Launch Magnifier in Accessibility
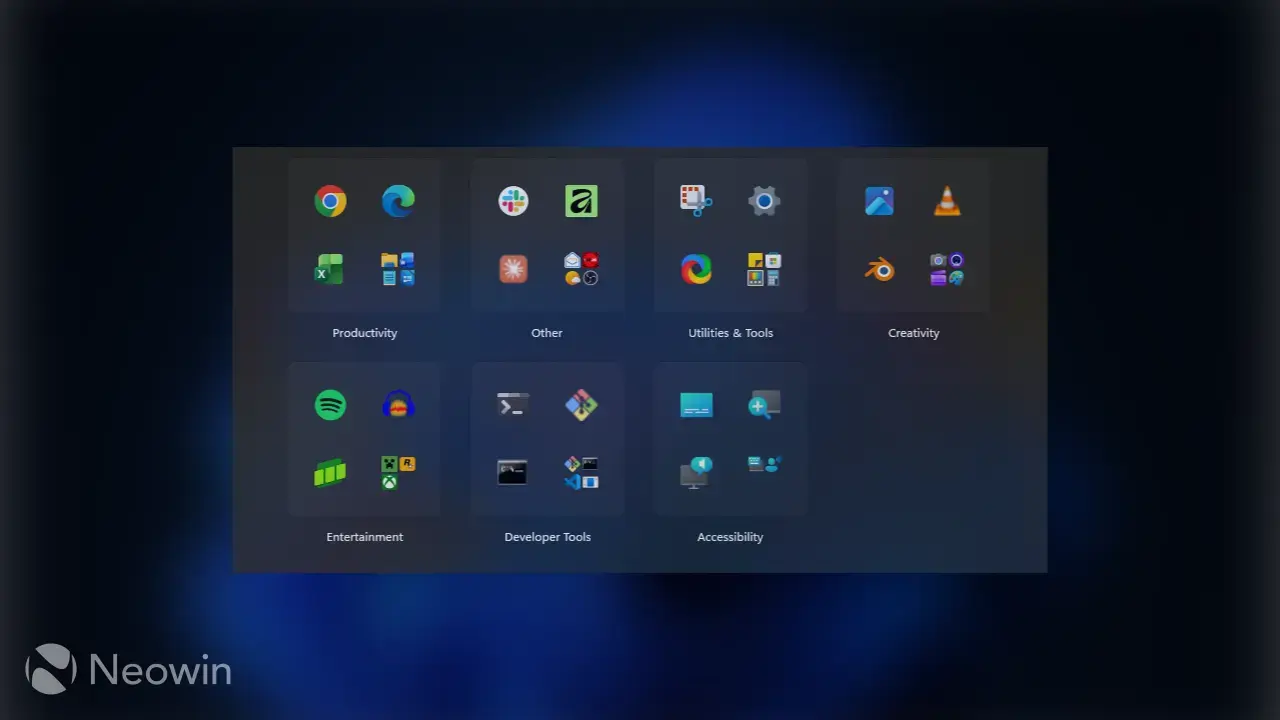 (764, 405)
